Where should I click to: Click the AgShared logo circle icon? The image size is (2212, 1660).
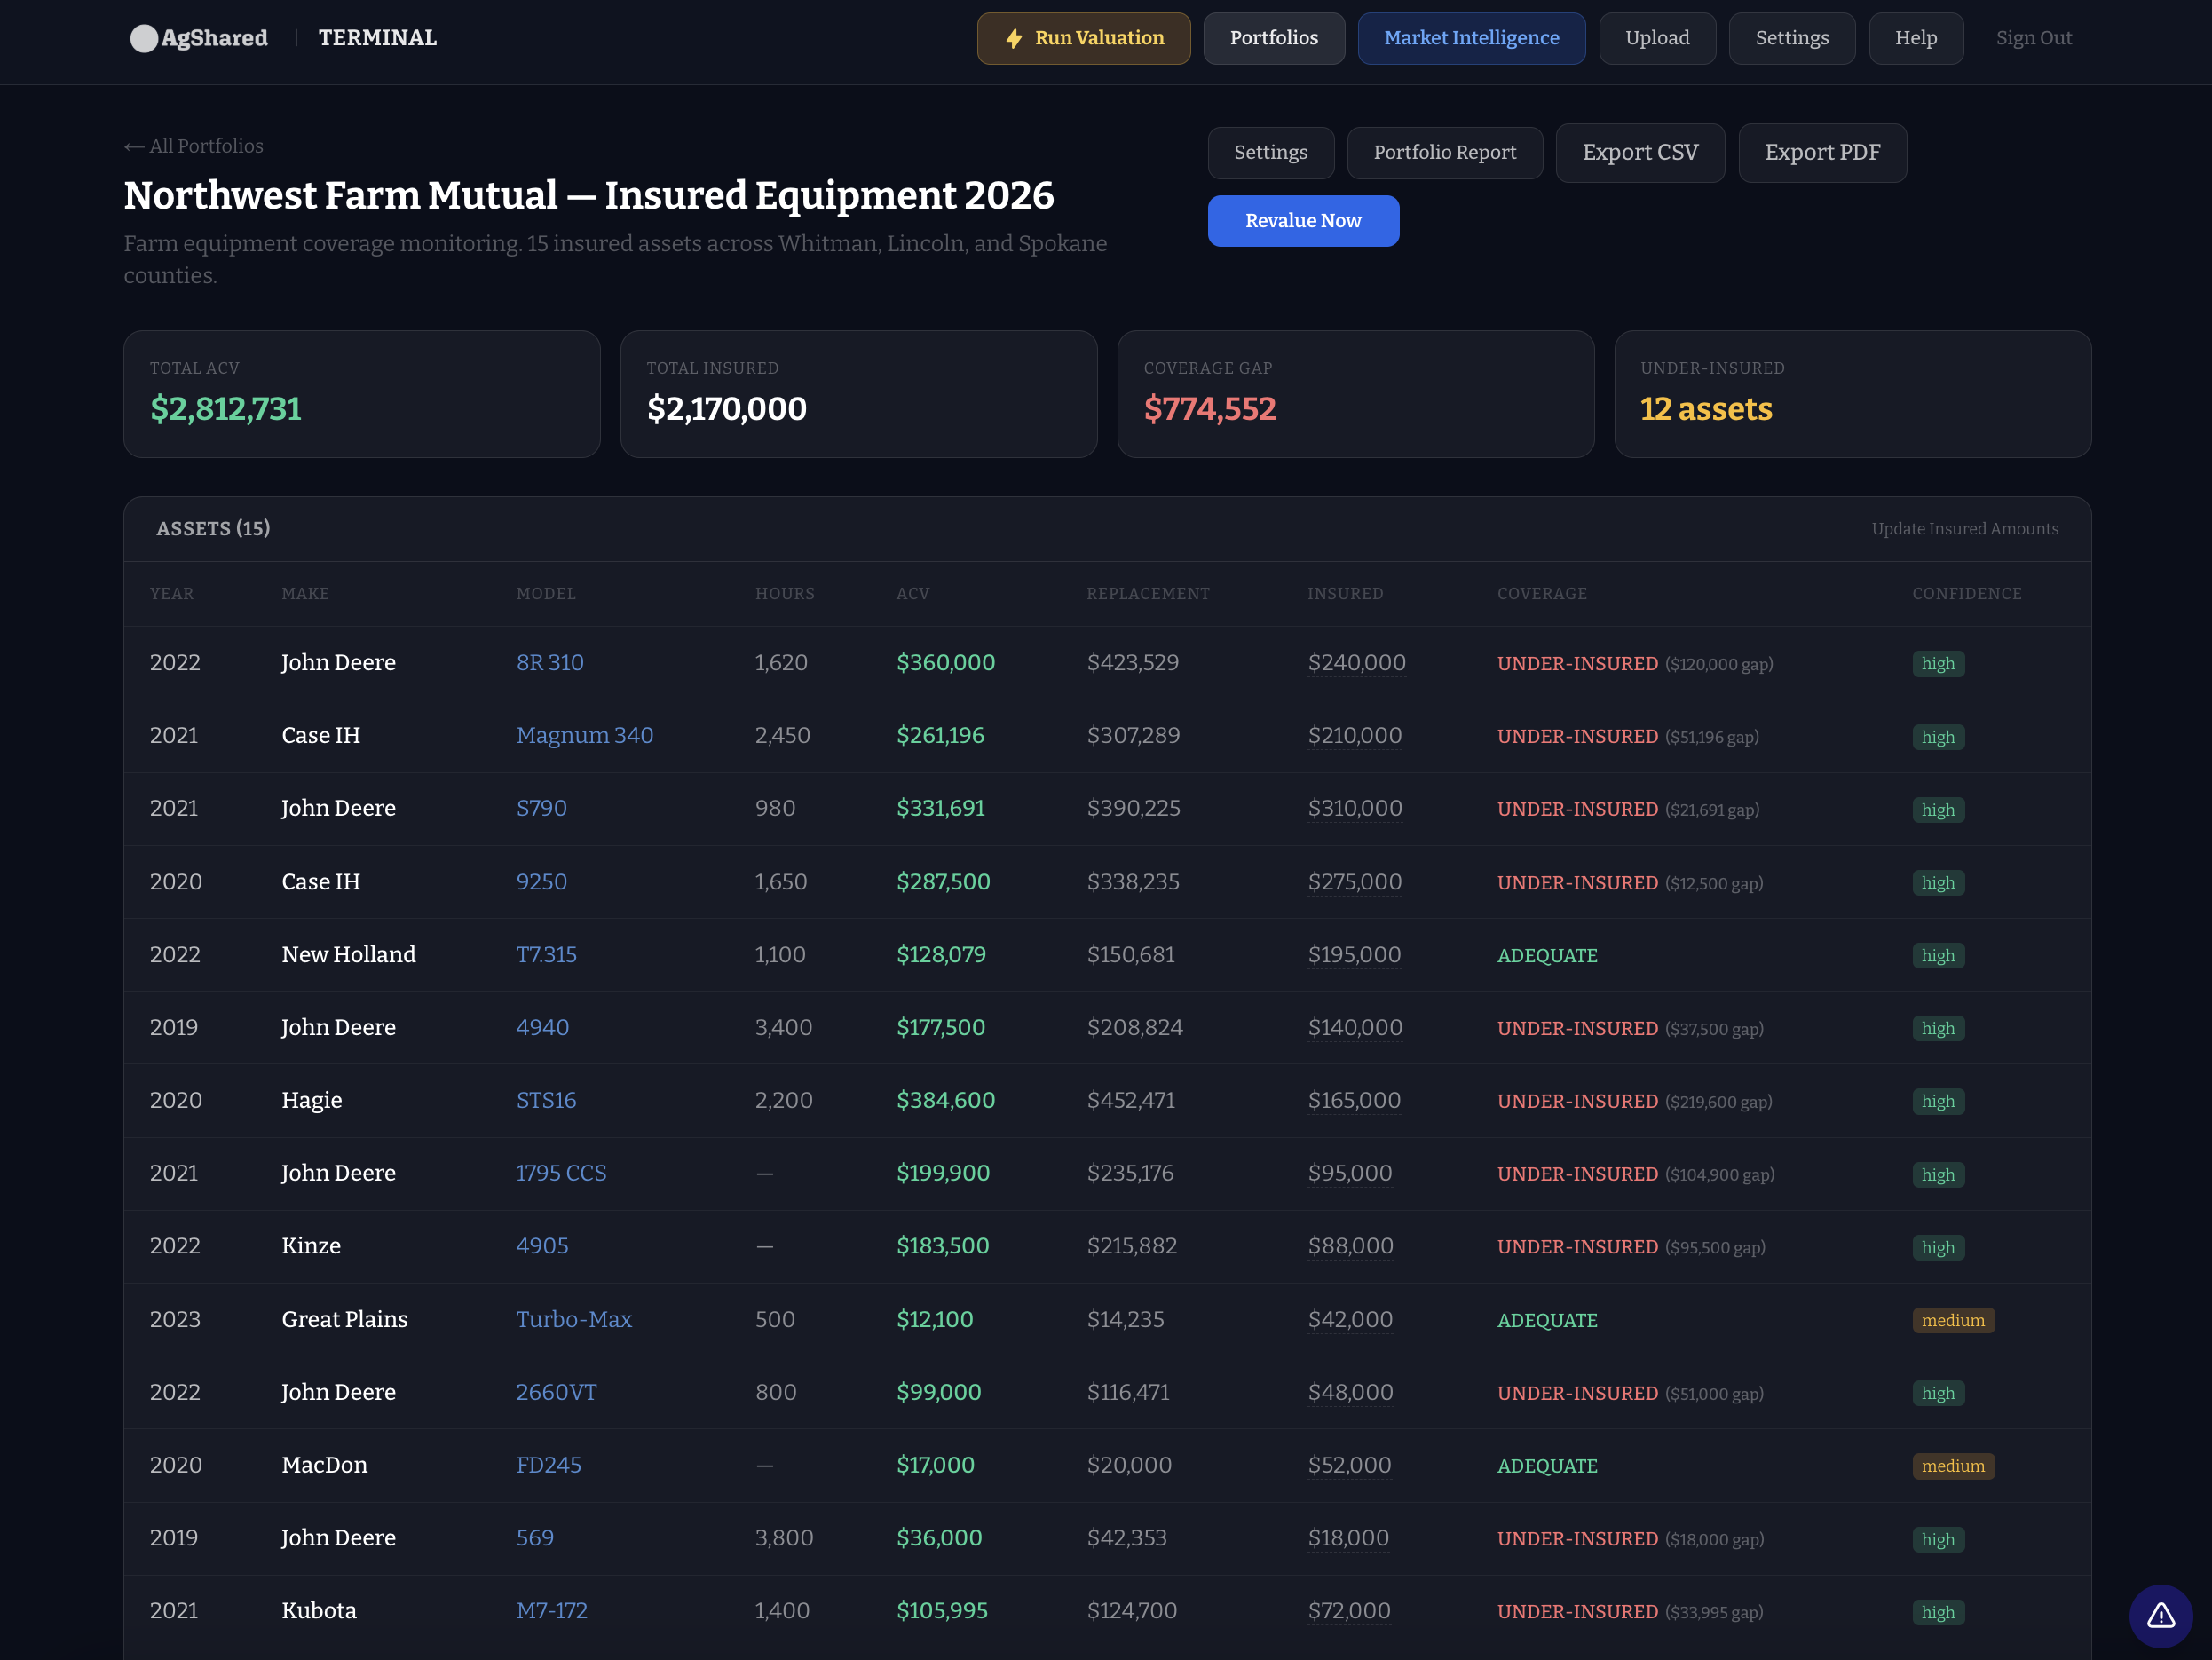coord(144,38)
